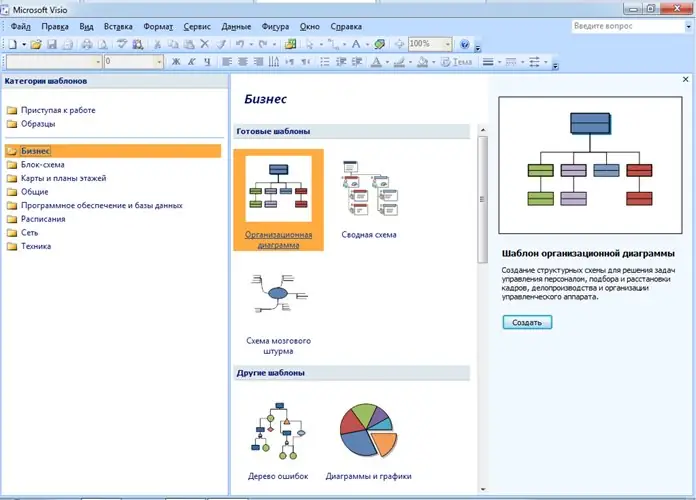The width and height of the screenshot is (696, 500).
Task: Click the Save diskette icon
Action: (x=52, y=44)
